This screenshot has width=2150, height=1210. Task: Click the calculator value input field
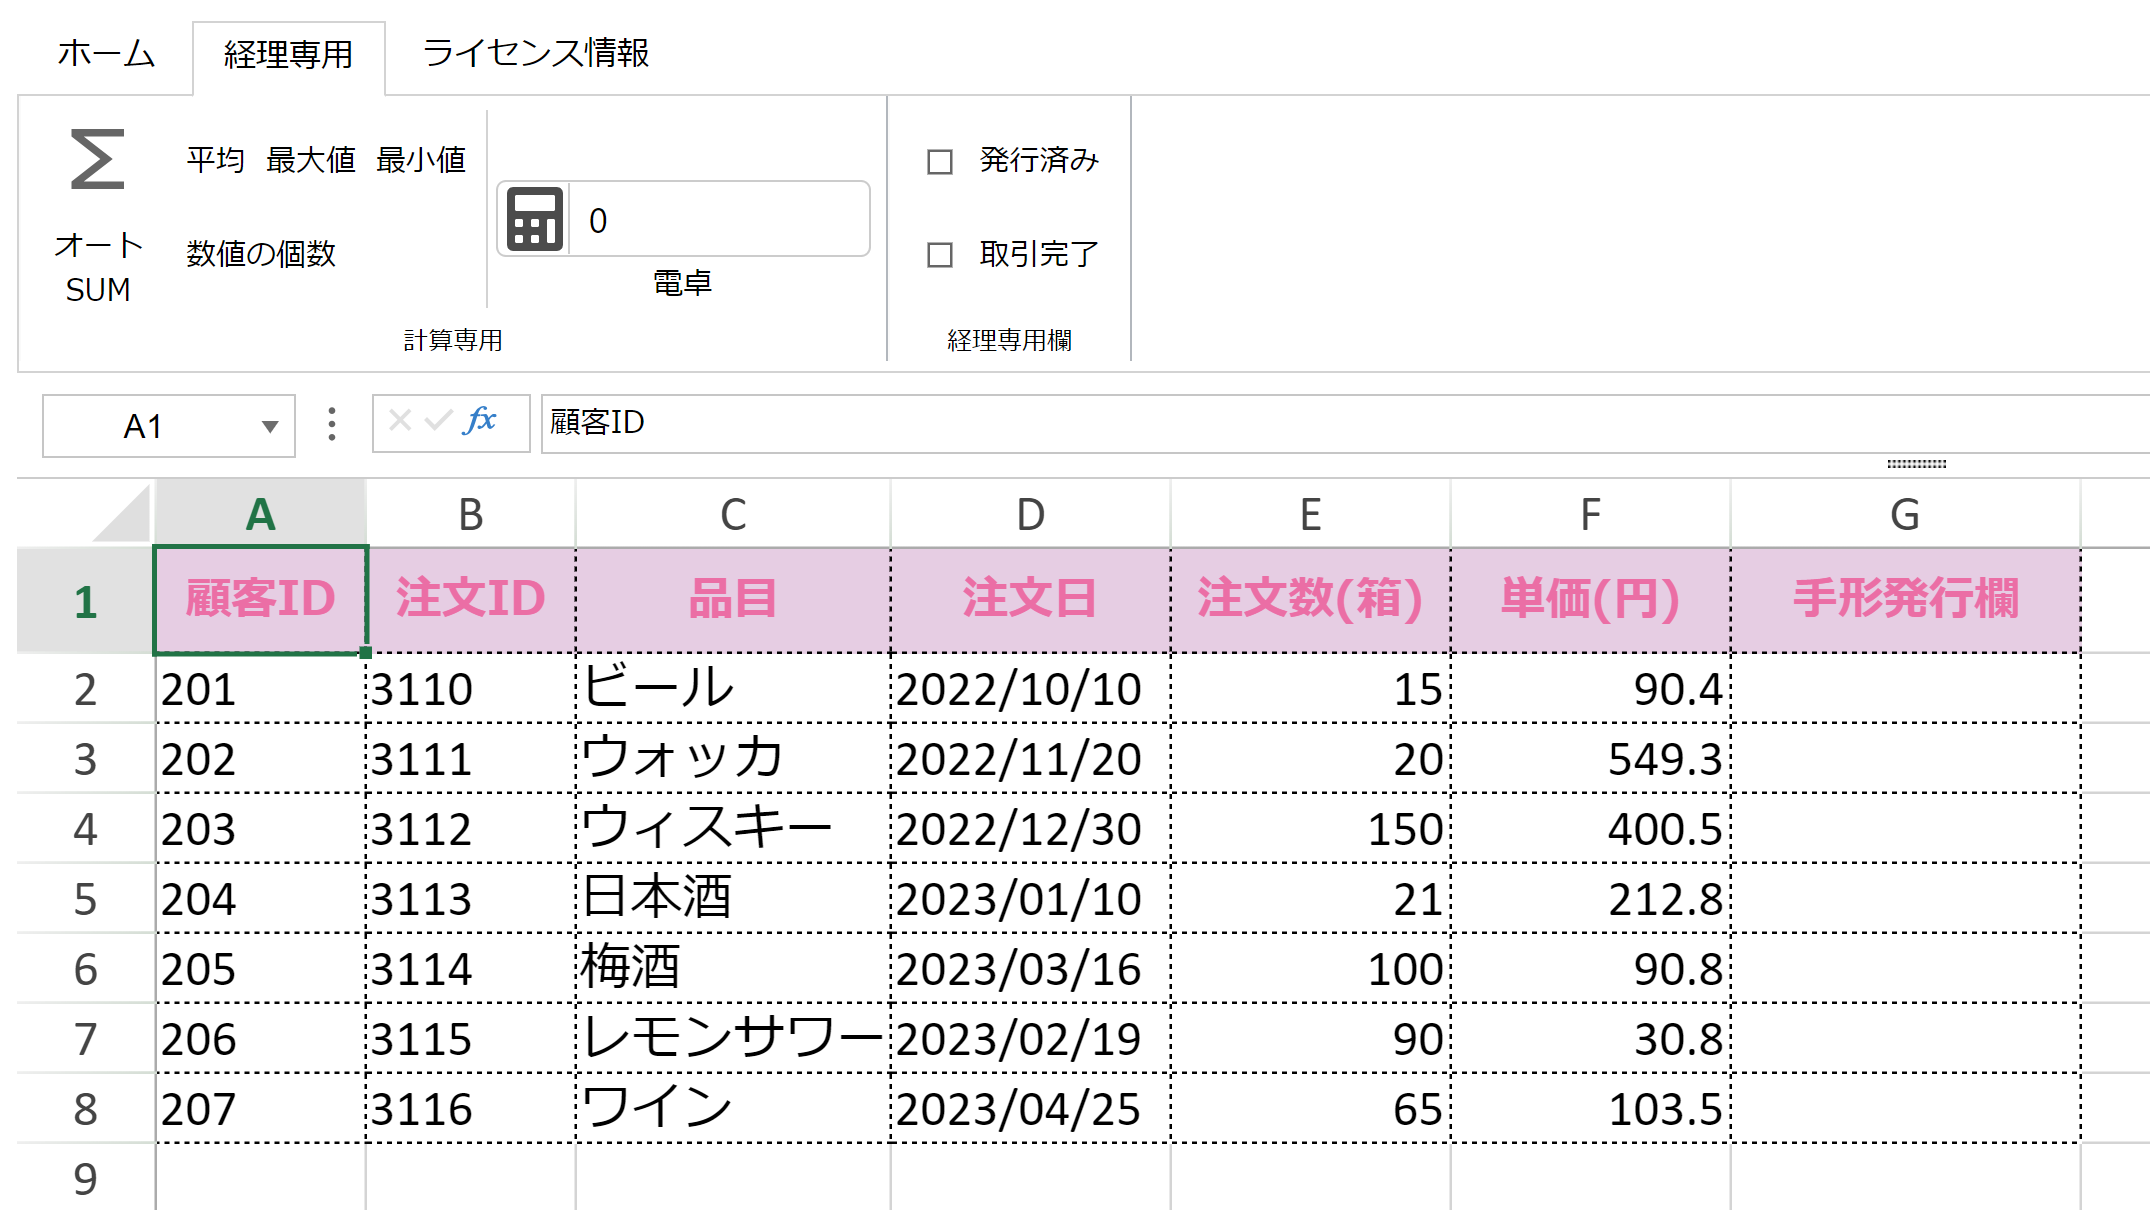(719, 219)
